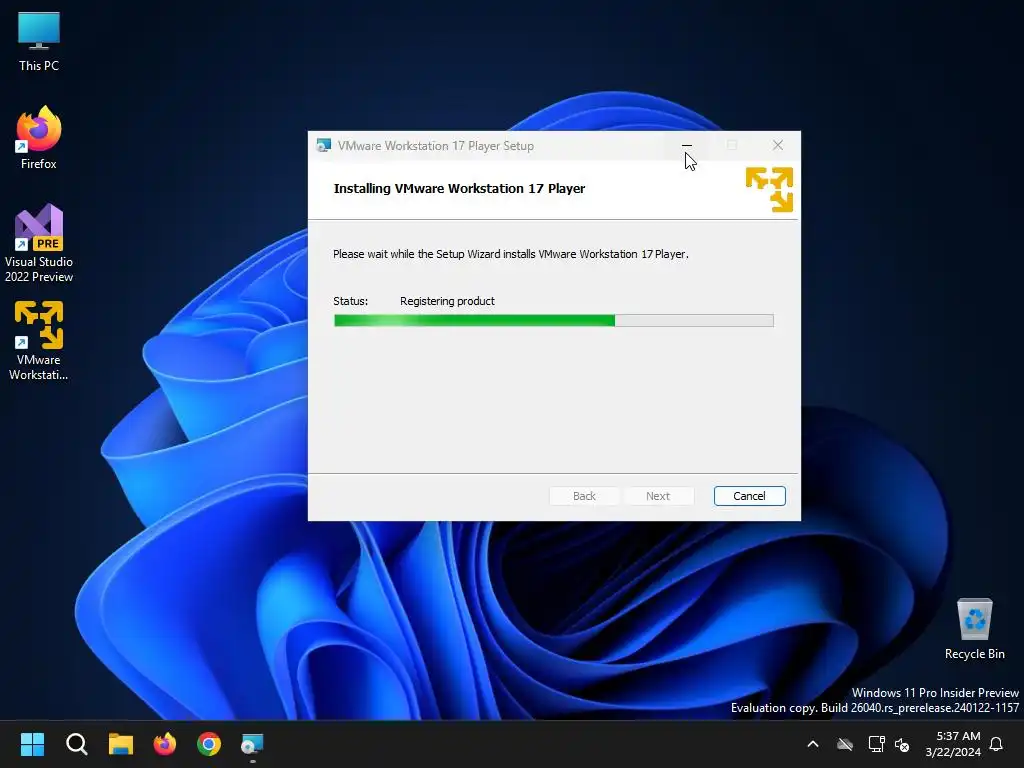Click the muted volume tray icon
The image size is (1024, 768).
902,744
